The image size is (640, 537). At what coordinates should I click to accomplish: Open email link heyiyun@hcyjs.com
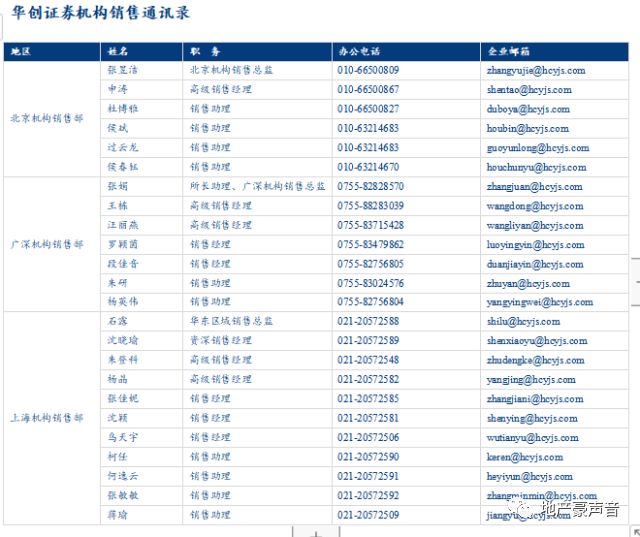point(529,477)
